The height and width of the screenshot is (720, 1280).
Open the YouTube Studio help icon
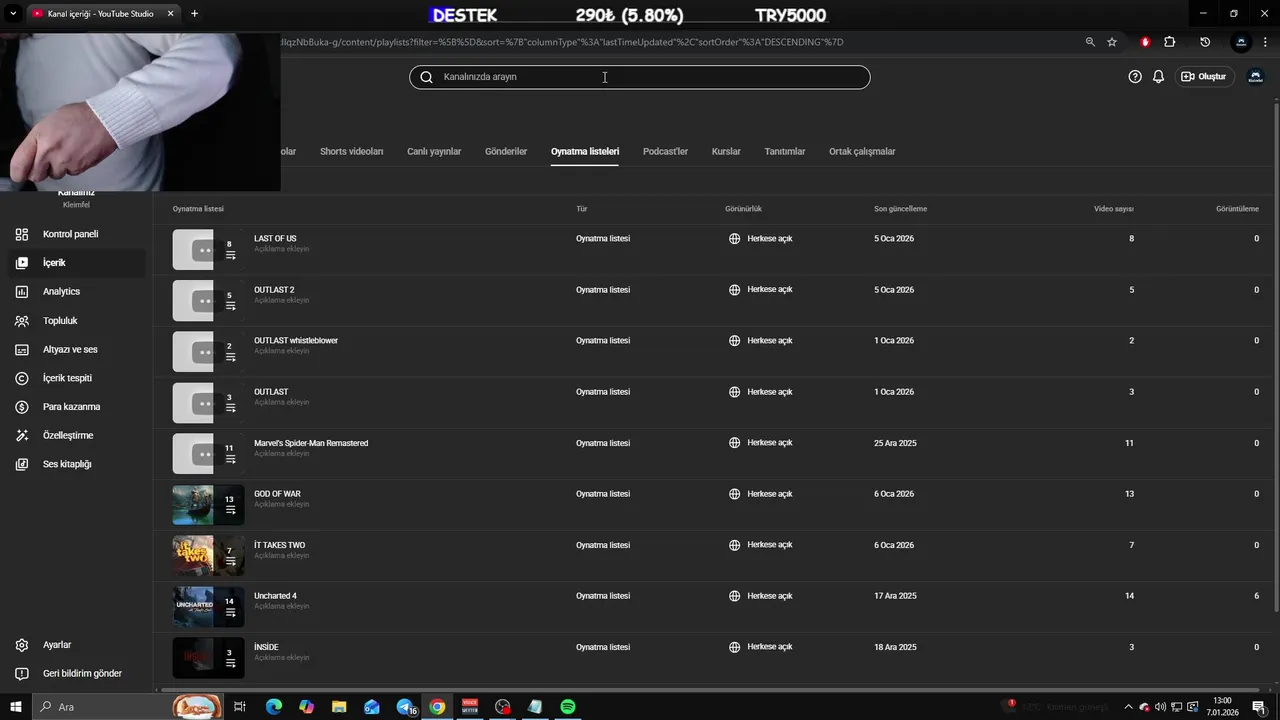point(1135,77)
